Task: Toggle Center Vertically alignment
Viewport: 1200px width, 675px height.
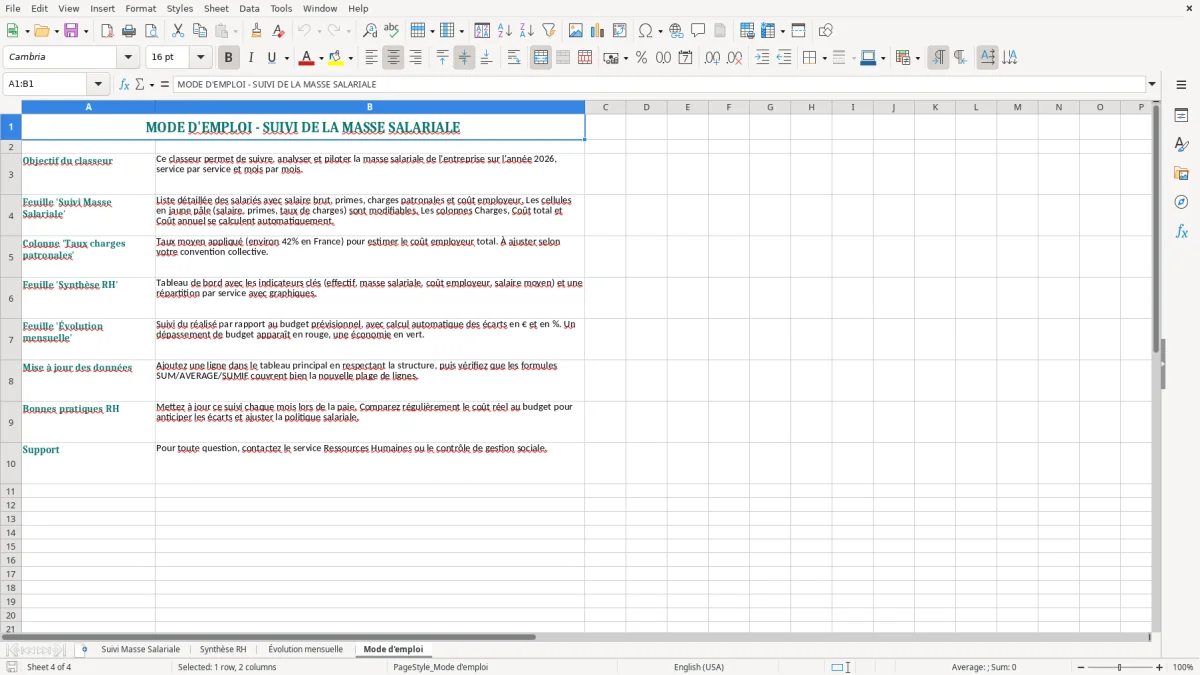Action: [464, 58]
